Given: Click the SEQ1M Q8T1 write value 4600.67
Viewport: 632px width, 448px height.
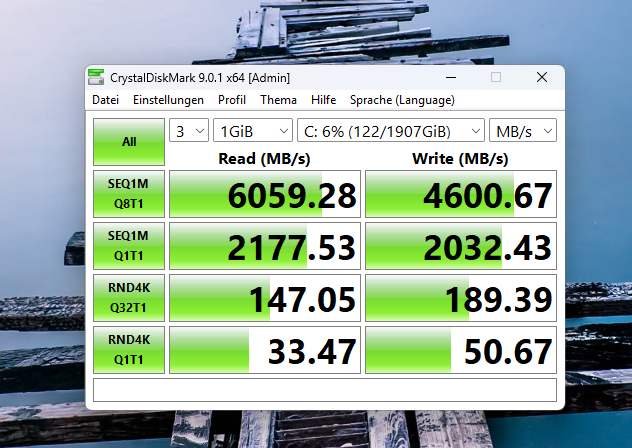Looking at the screenshot, I should click(461, 194).
